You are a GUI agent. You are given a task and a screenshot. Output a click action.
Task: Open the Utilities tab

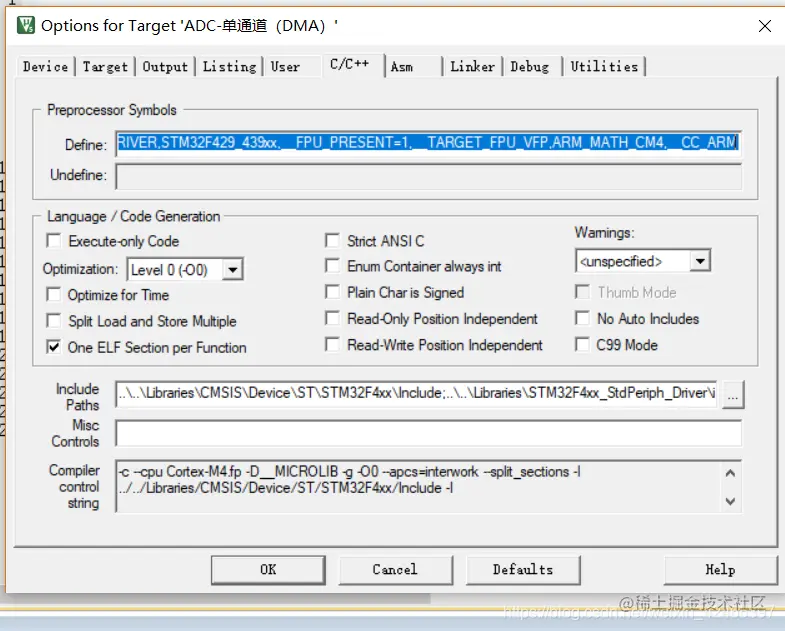[604, 67]
